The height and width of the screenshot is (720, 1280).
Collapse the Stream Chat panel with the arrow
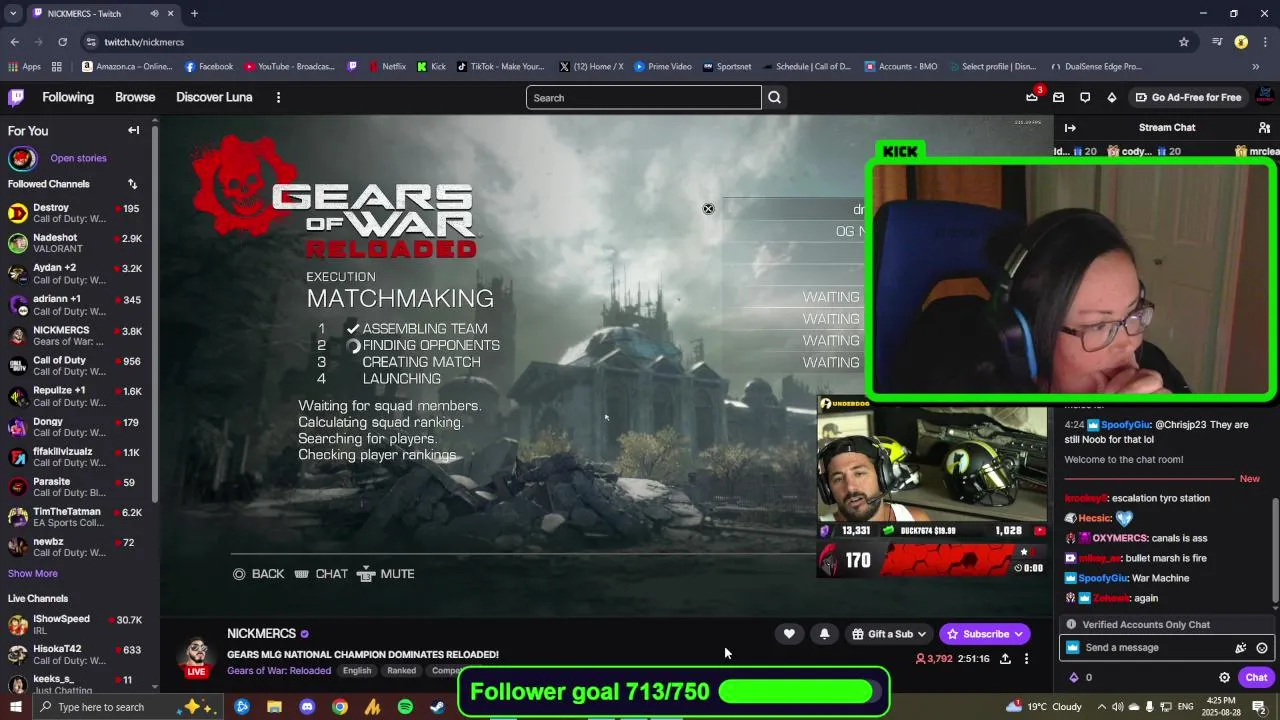click(1070, 128)
